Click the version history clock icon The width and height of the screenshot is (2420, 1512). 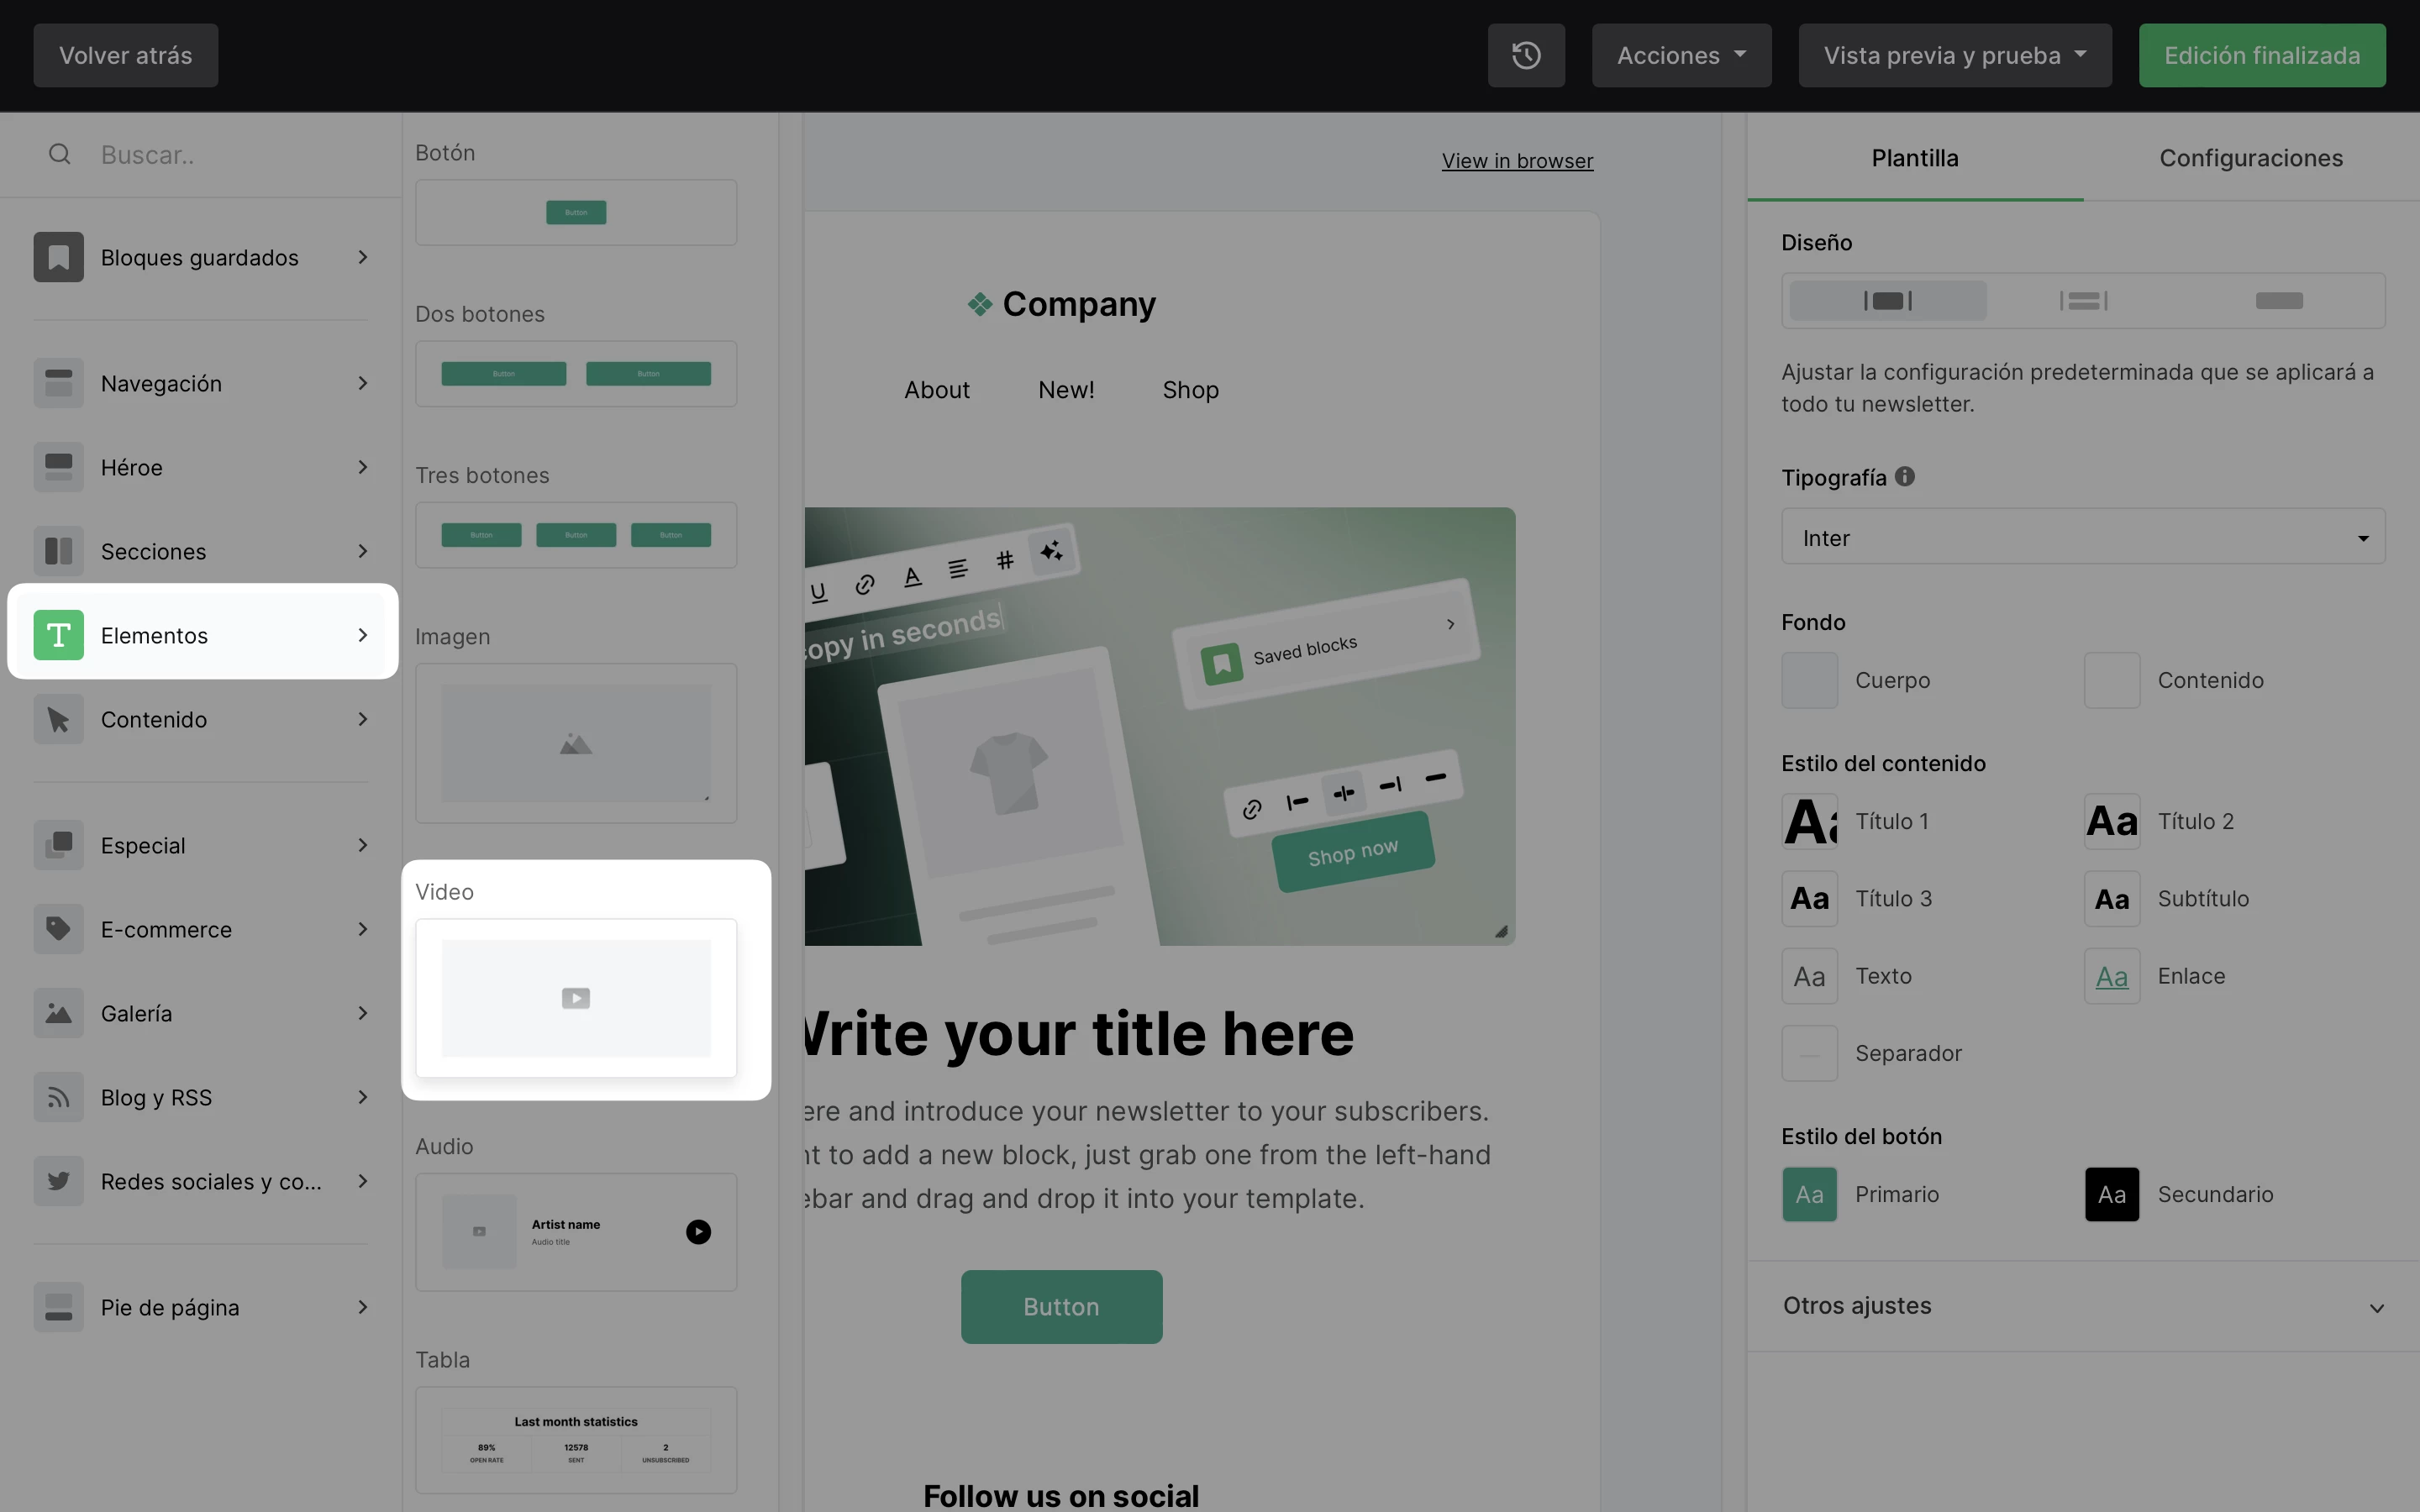click(x=1525, y=55)
